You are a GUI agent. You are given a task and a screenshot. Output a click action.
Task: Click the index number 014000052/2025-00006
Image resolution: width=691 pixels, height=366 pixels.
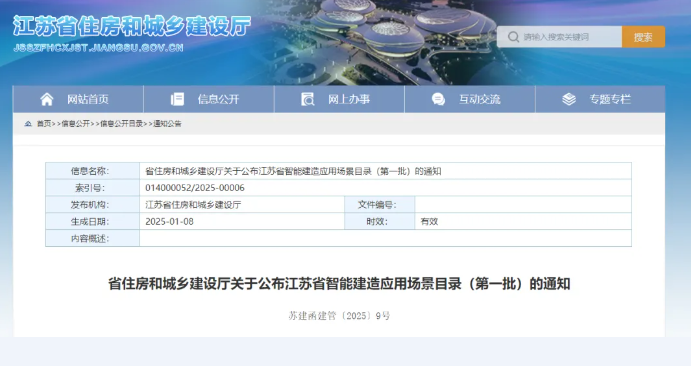point(195,188)
